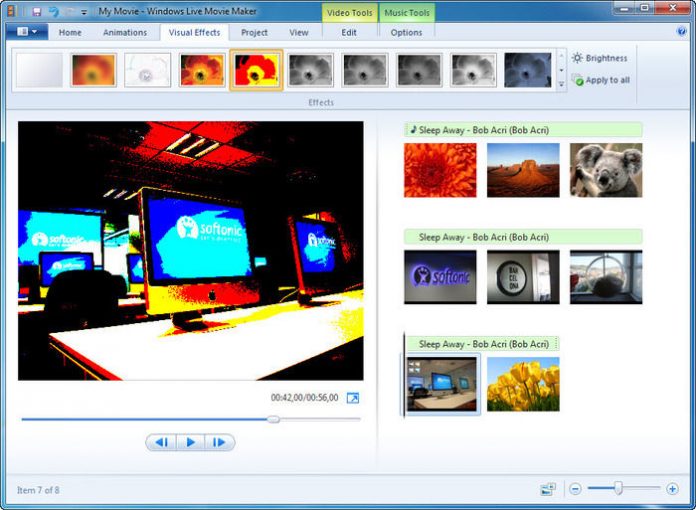This screenshot has height=510, width=696.
Task: Select the highlighted red-yellow threshold effect
Action: coord(257,70)
